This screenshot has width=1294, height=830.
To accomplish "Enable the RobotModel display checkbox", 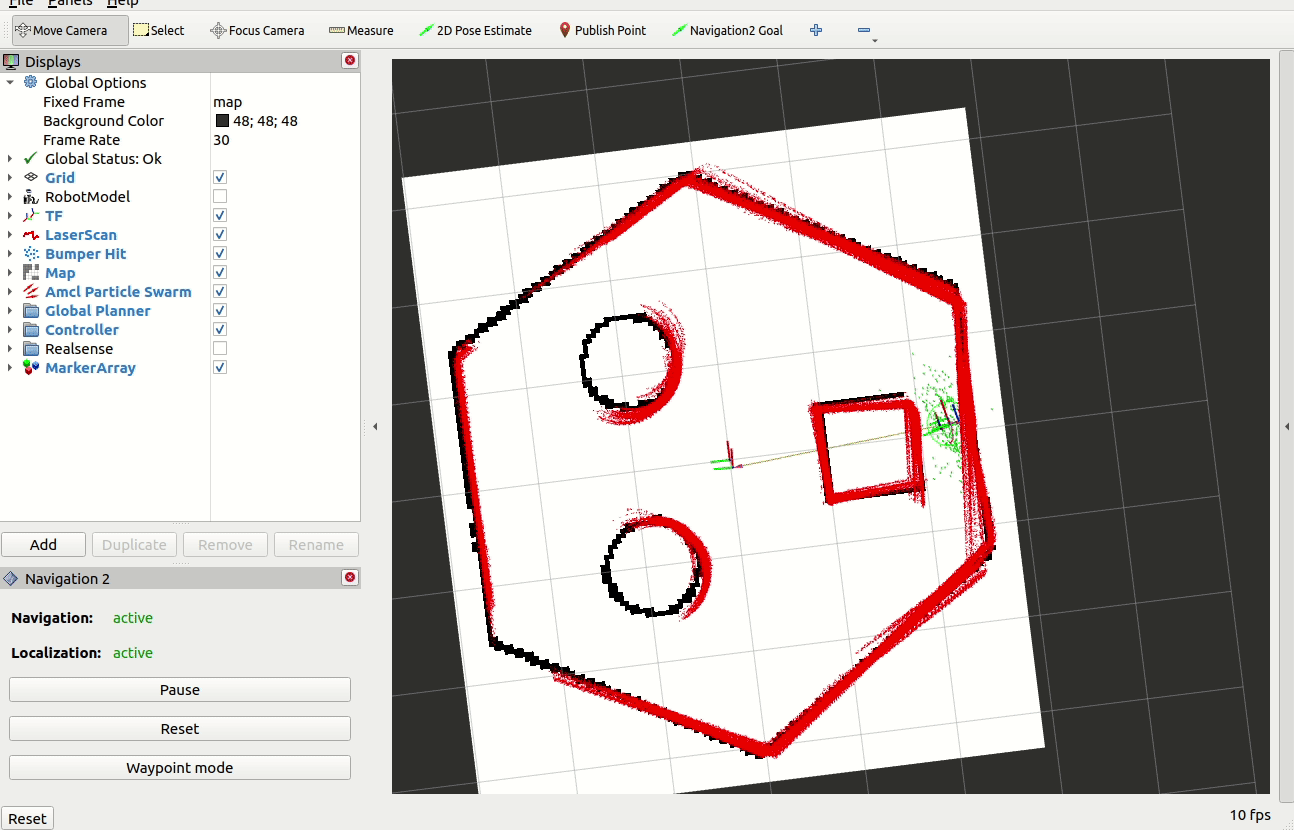I will click(220, 197).
